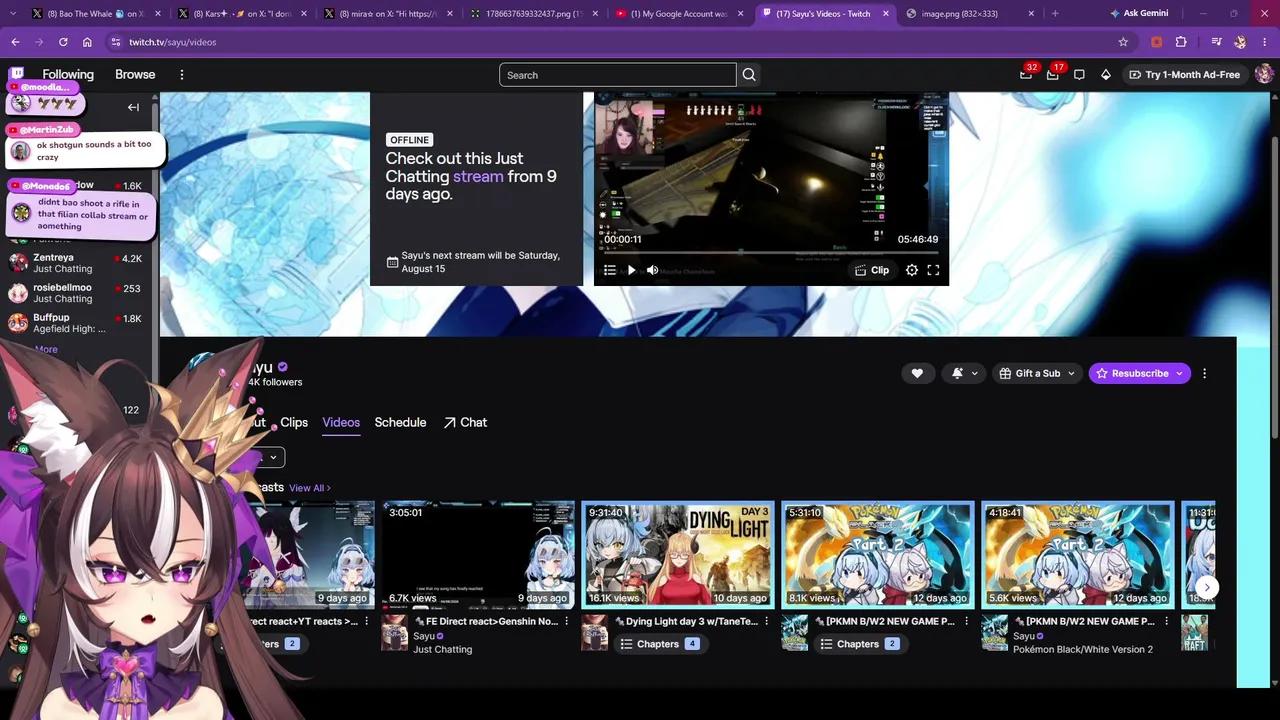The height and width of the screenshot is (720, 1280).
Task: Open the View All broadcasts link
Action: (x=309, y=488)
